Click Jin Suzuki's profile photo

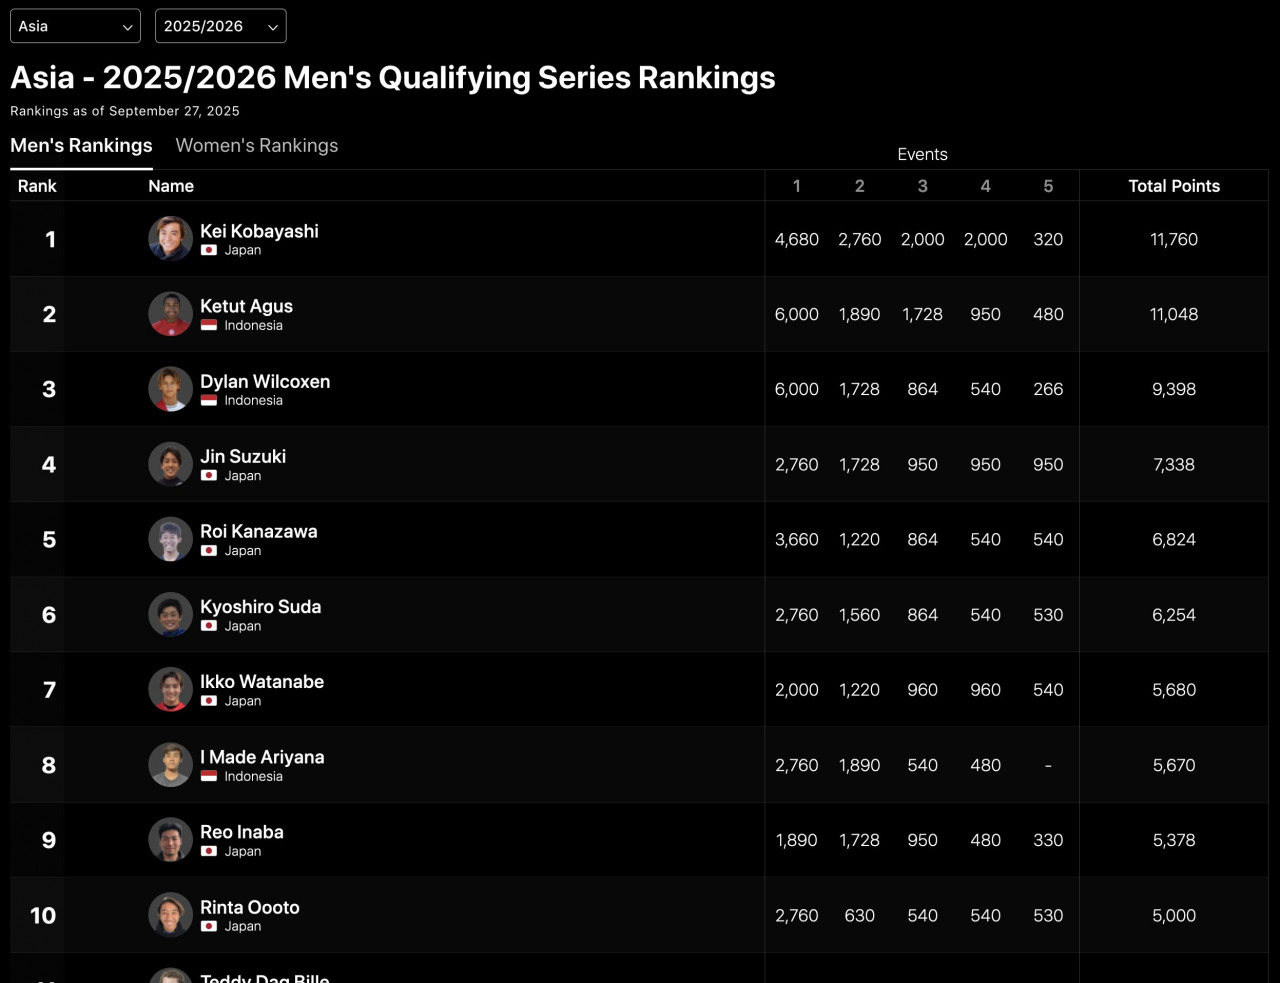click(170, 464)
